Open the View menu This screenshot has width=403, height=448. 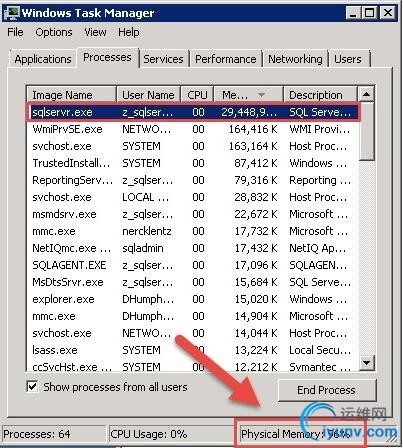(x=95, y=32)
